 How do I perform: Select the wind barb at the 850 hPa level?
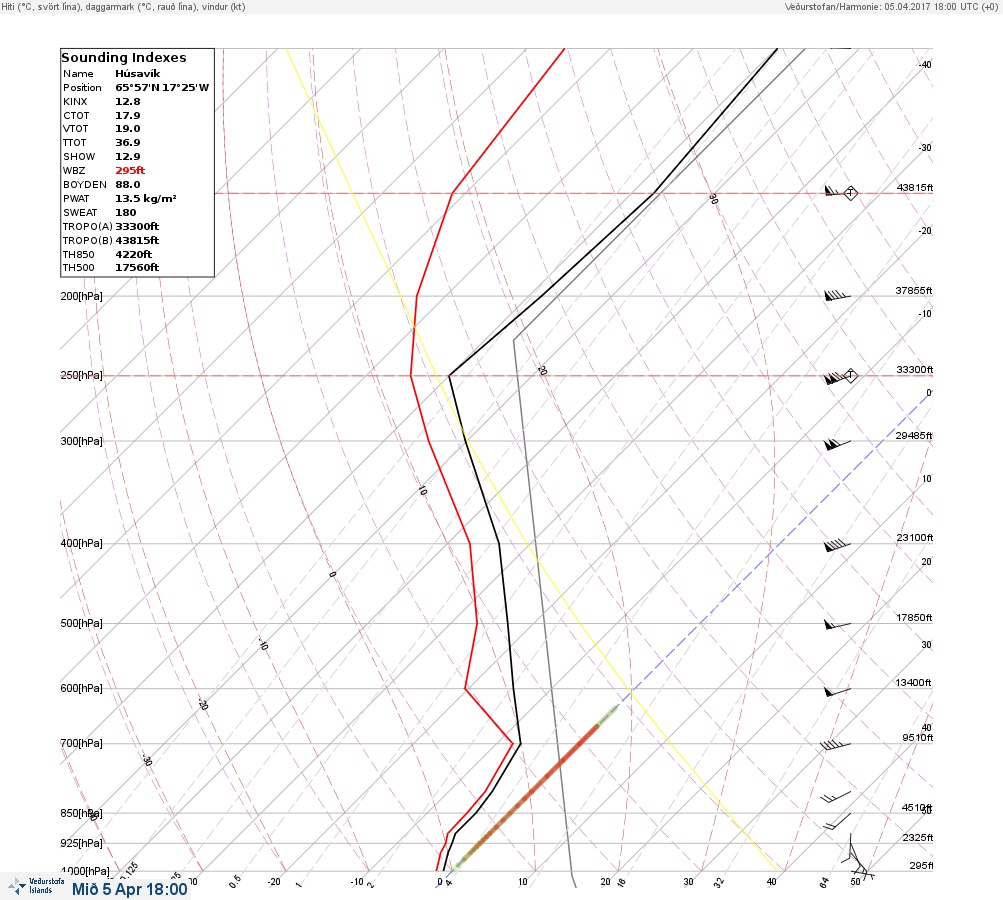[837, 821]
